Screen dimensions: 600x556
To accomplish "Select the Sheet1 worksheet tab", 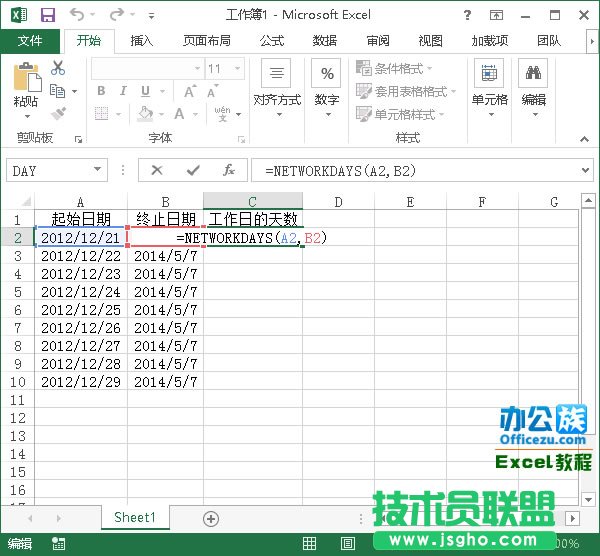I will tap(135, 518).
